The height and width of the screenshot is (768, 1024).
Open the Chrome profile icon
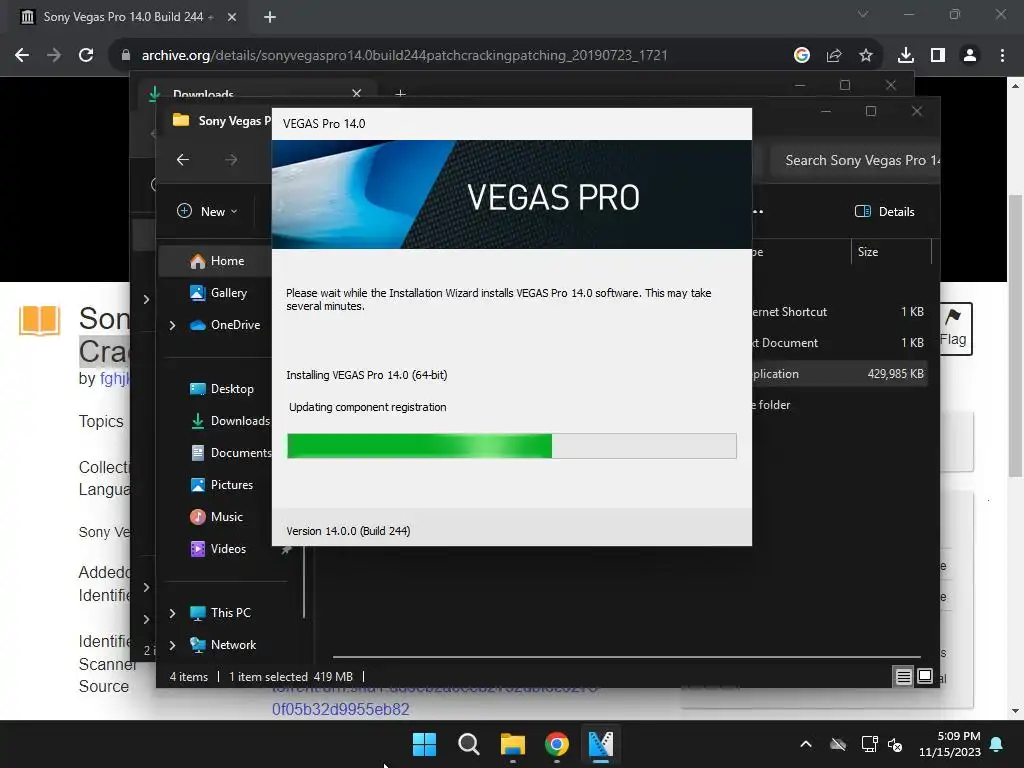click(x=970, y=56)
